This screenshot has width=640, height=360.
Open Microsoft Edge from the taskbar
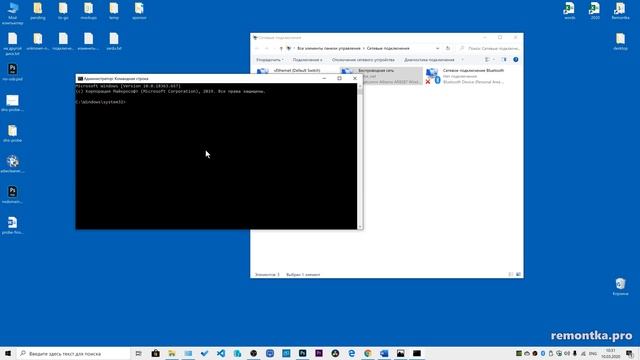tap(351, 353)
